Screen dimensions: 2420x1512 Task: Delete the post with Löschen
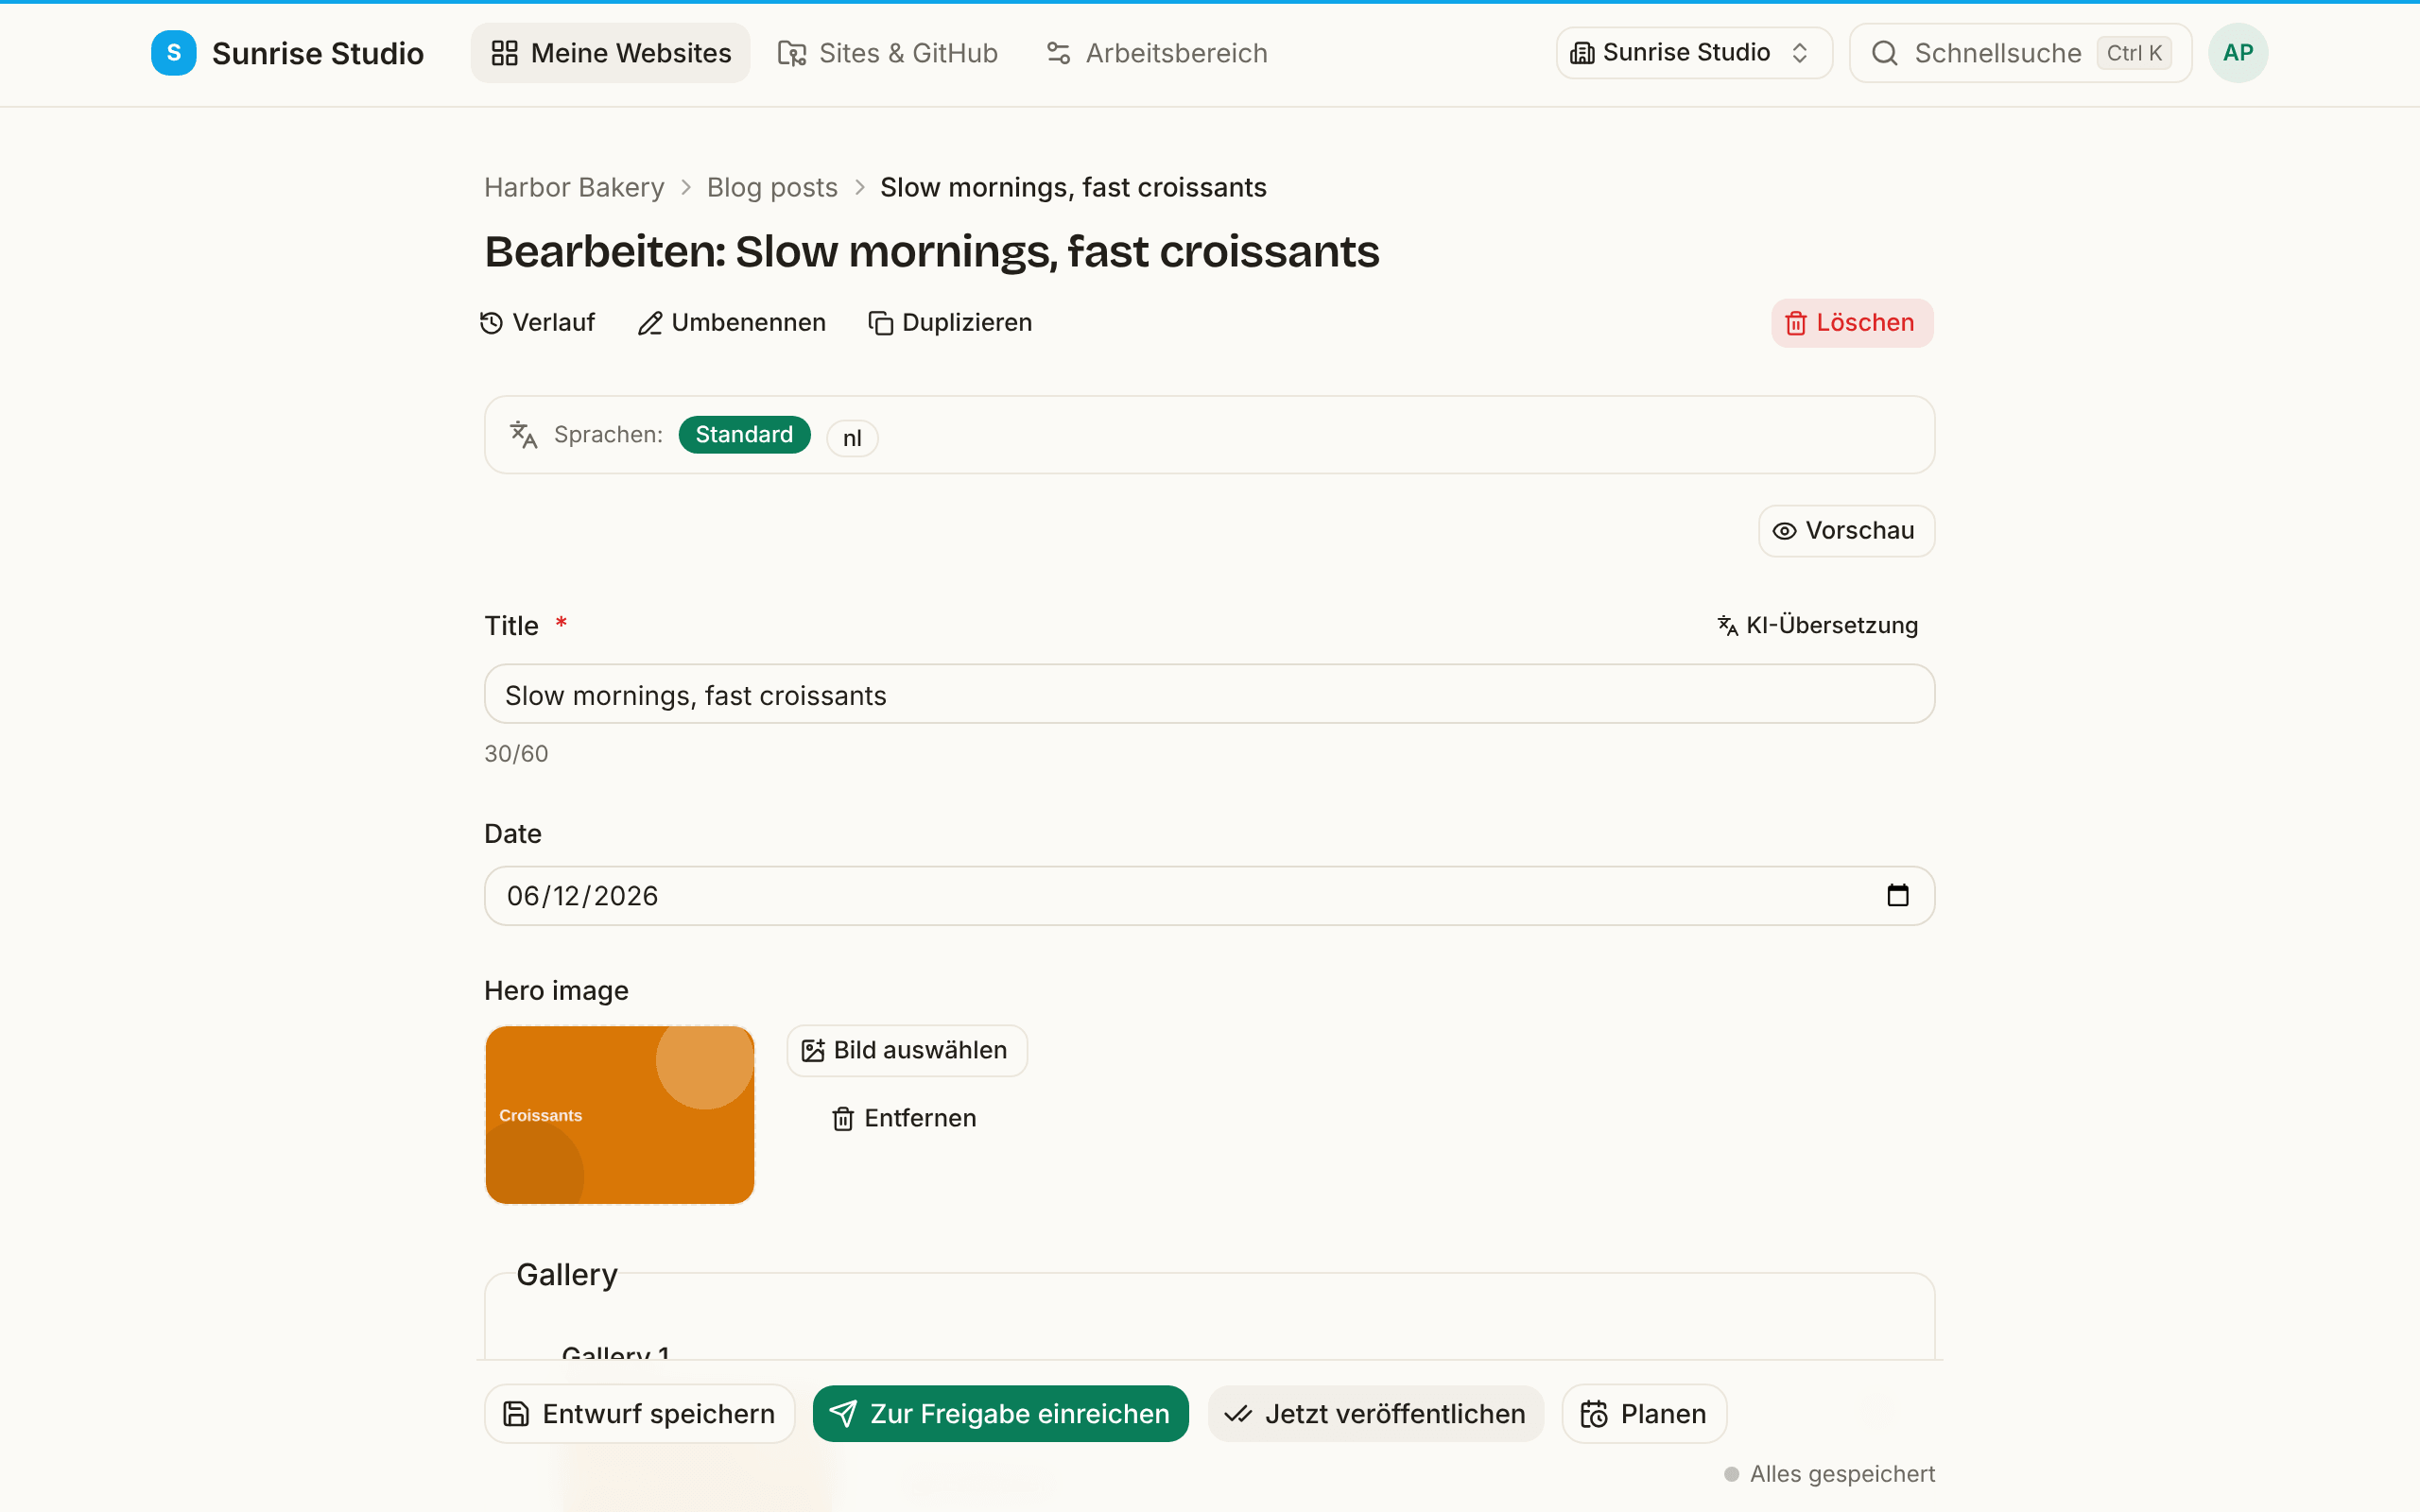(x=1851, y=322)
